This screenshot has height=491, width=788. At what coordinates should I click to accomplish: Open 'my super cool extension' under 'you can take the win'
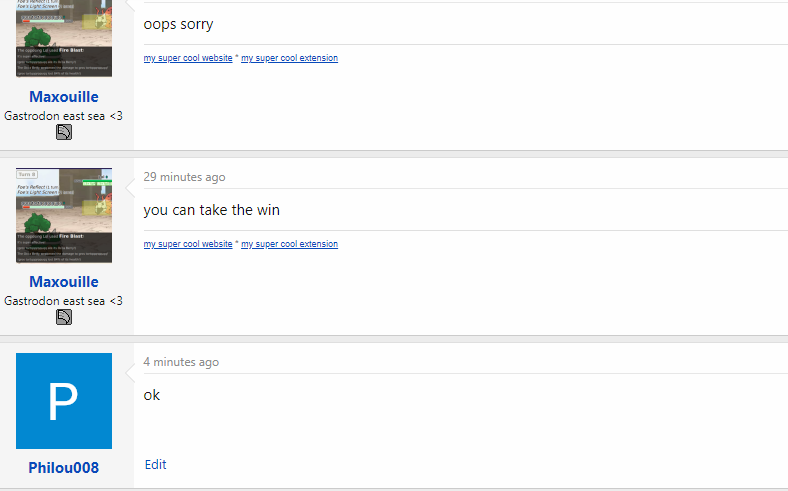pos(289,244)
